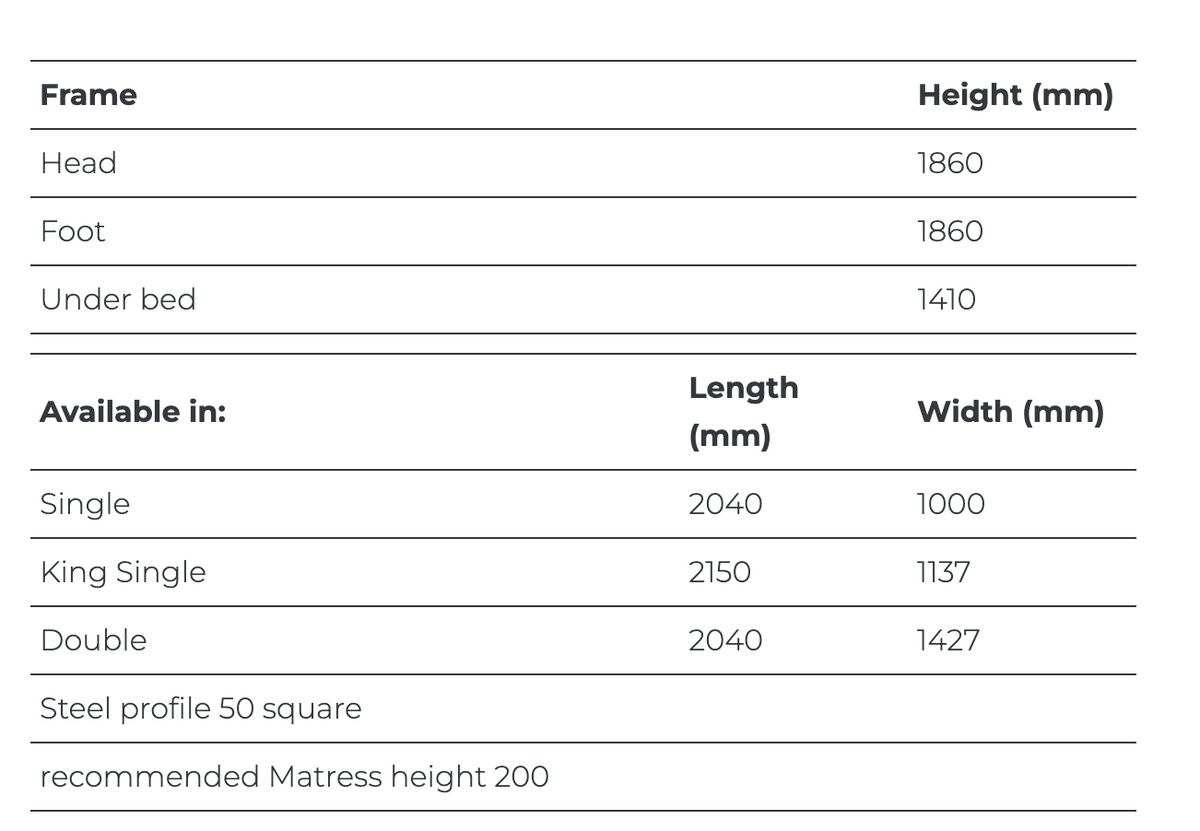Click the Head row's 1860 height value
Viewport: 1200px width, 831px height.
click(949, 163)
